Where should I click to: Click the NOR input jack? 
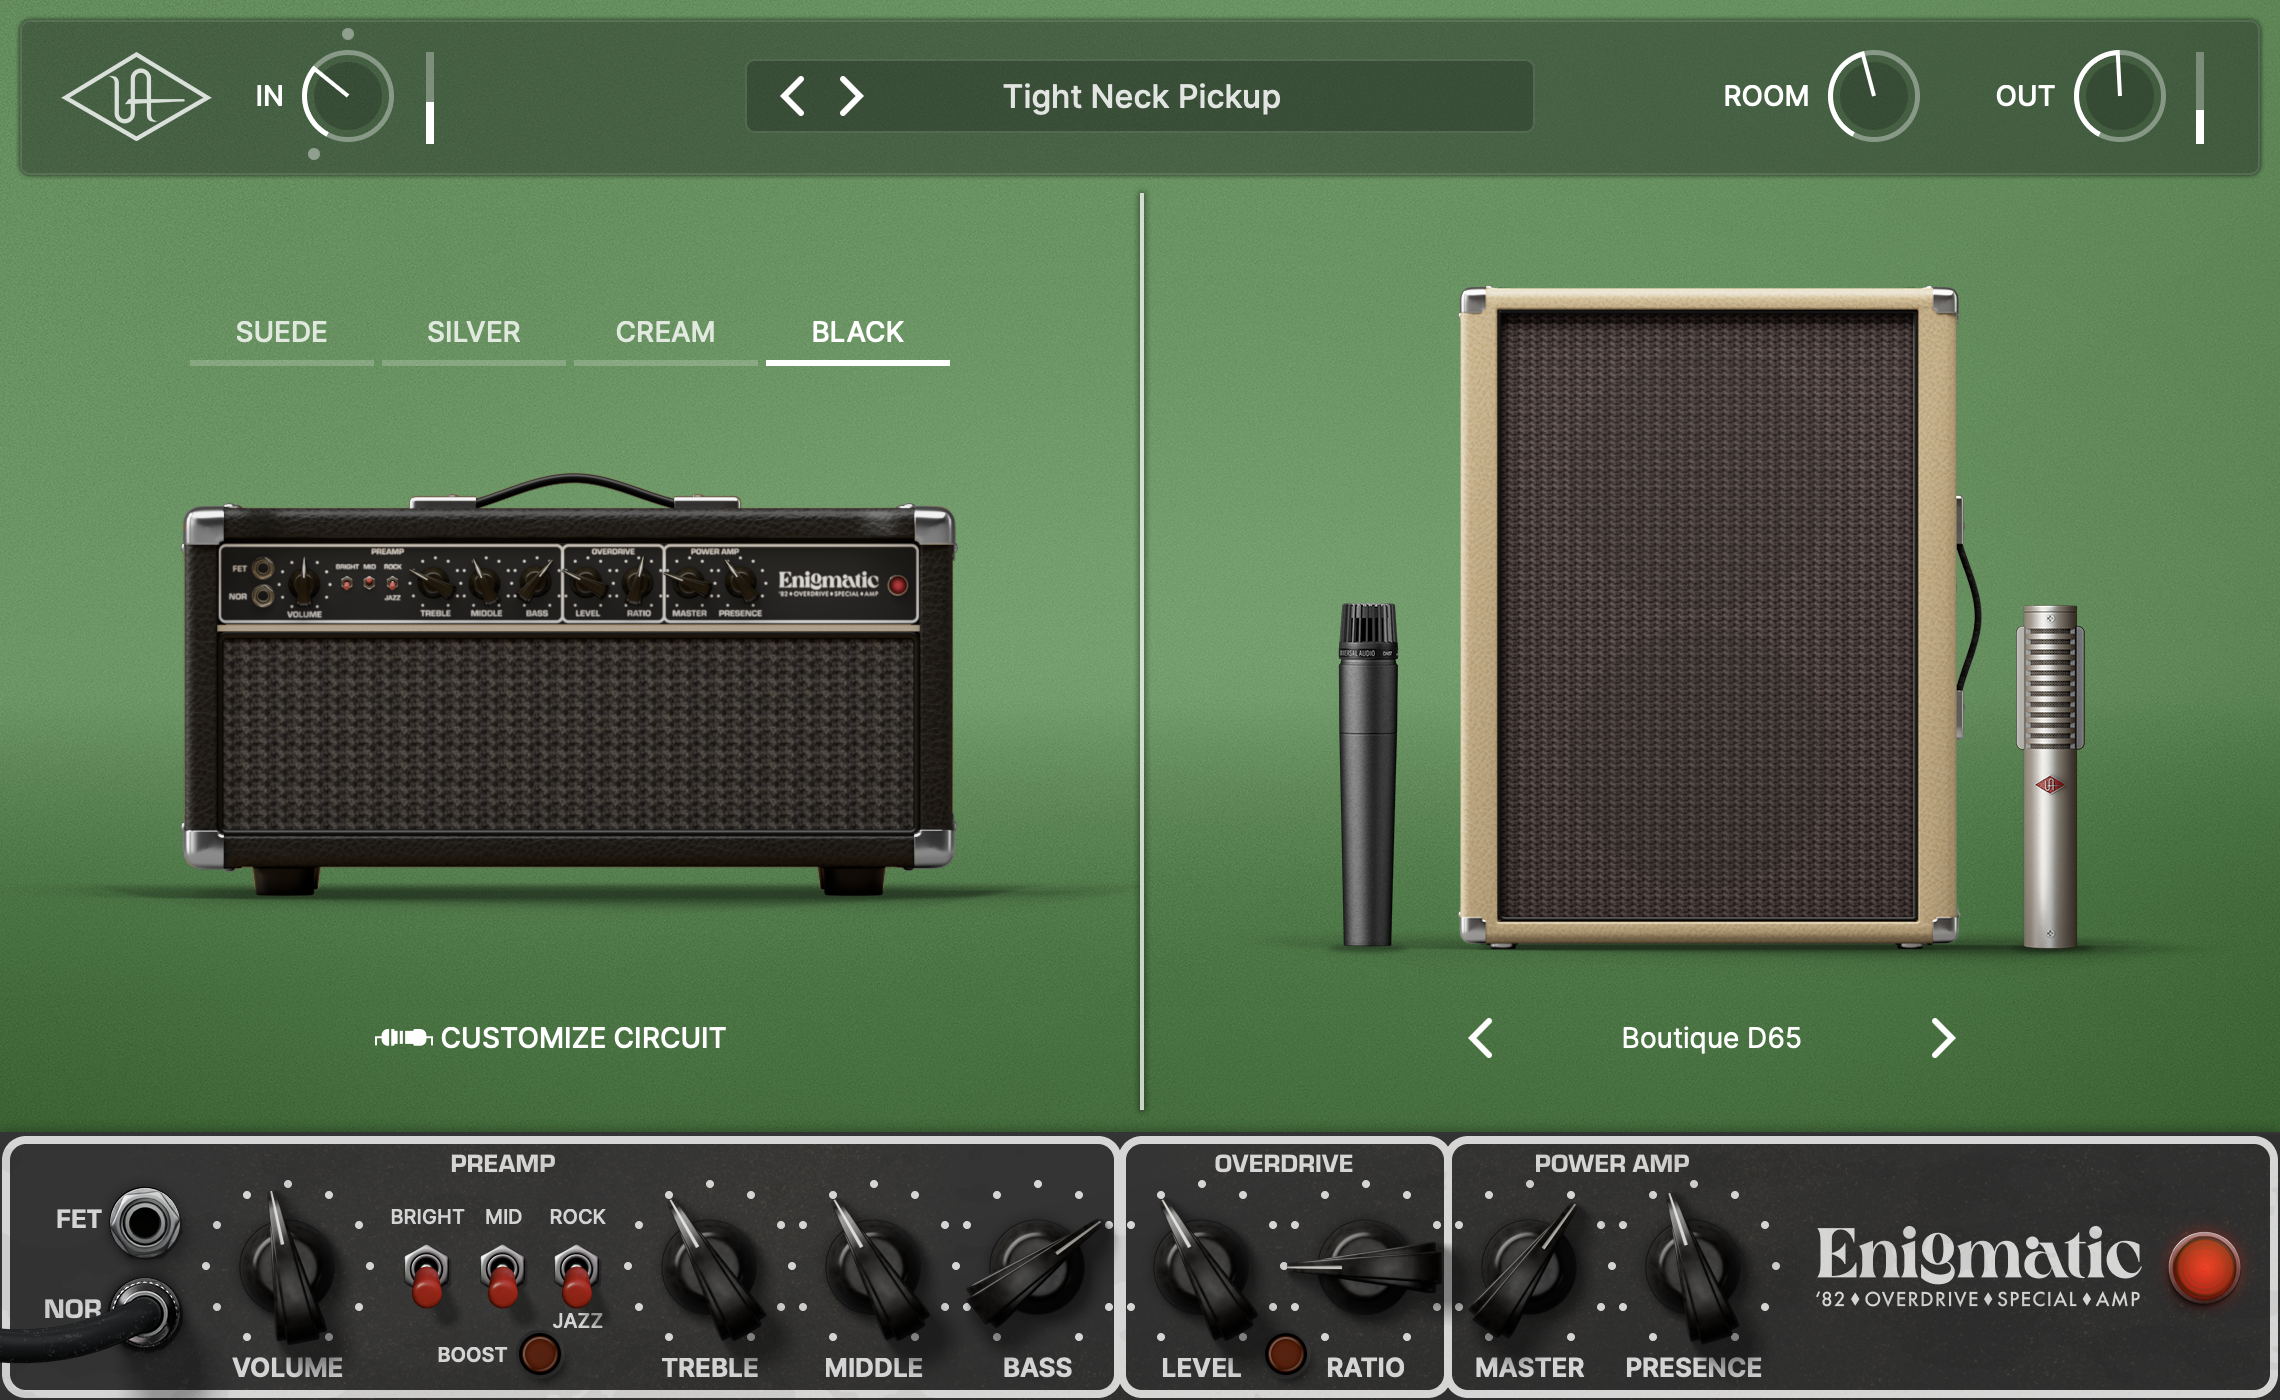(146, 1311)
